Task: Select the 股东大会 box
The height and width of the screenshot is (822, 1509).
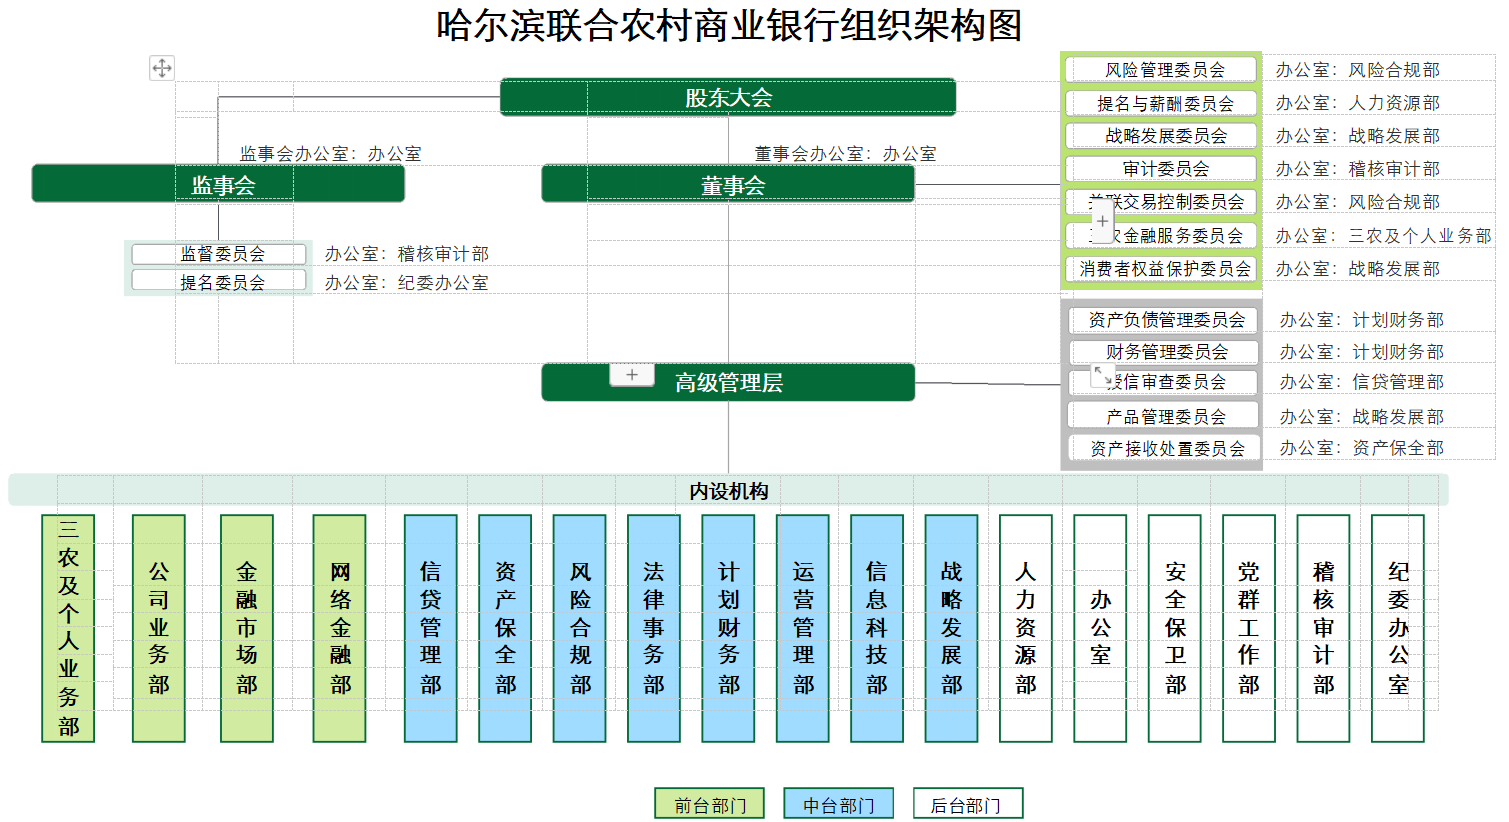Action: pyautogui.click(x=728, y=97)
